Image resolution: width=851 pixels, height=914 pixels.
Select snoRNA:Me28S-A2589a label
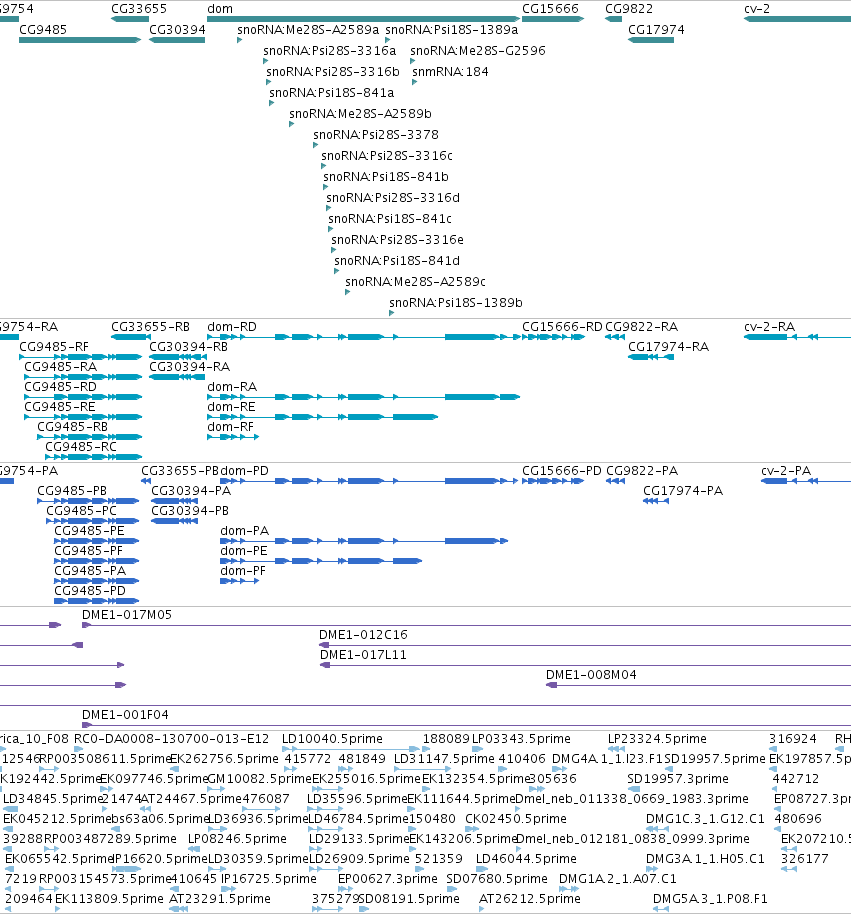[x=308, y=30]
